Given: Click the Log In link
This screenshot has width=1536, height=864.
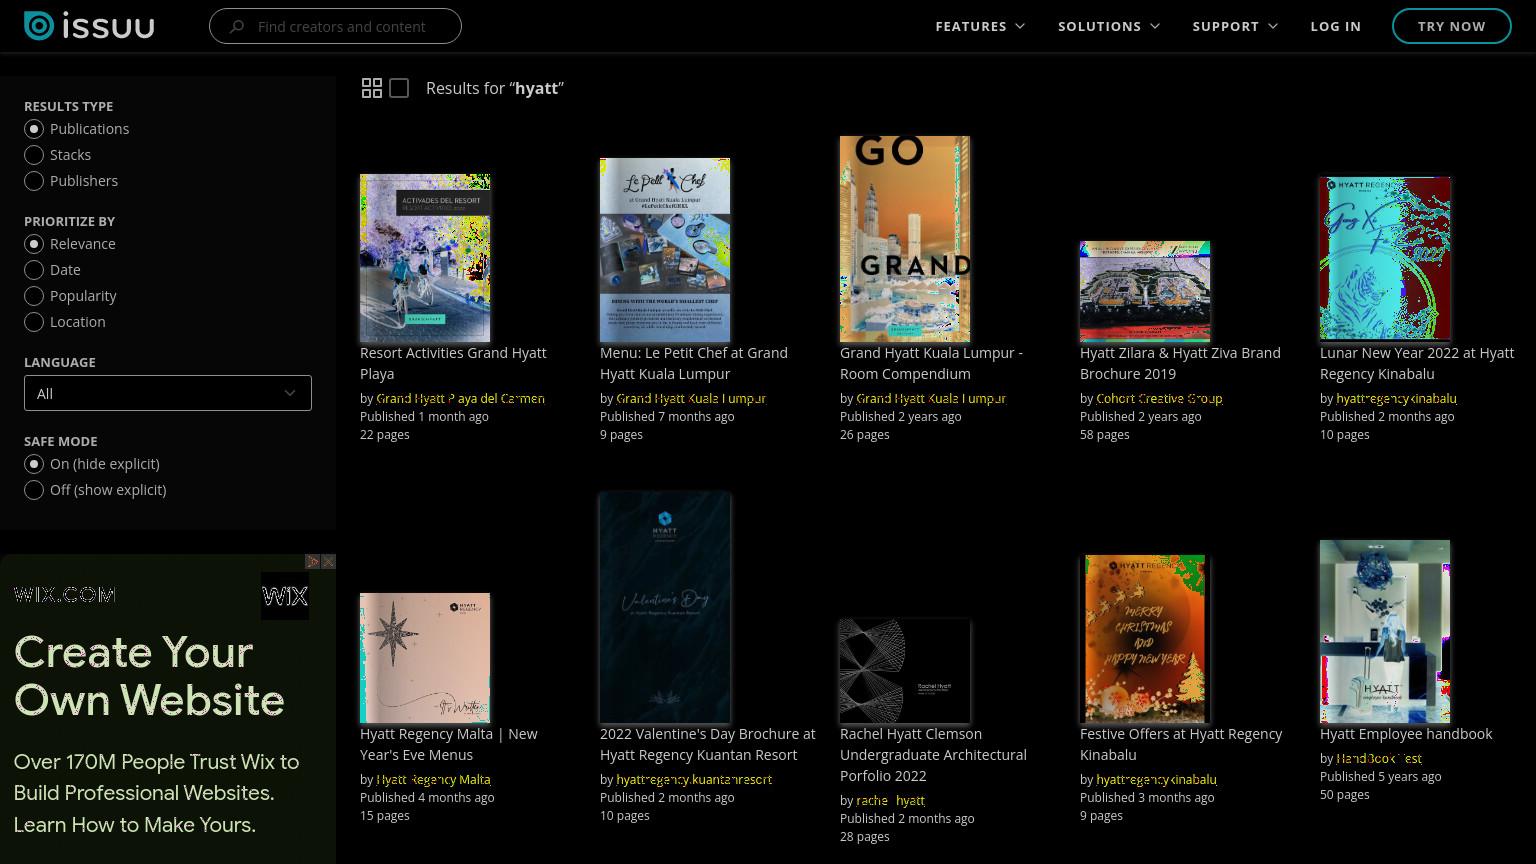Looking at the screenshot, I should (1335, 26).
